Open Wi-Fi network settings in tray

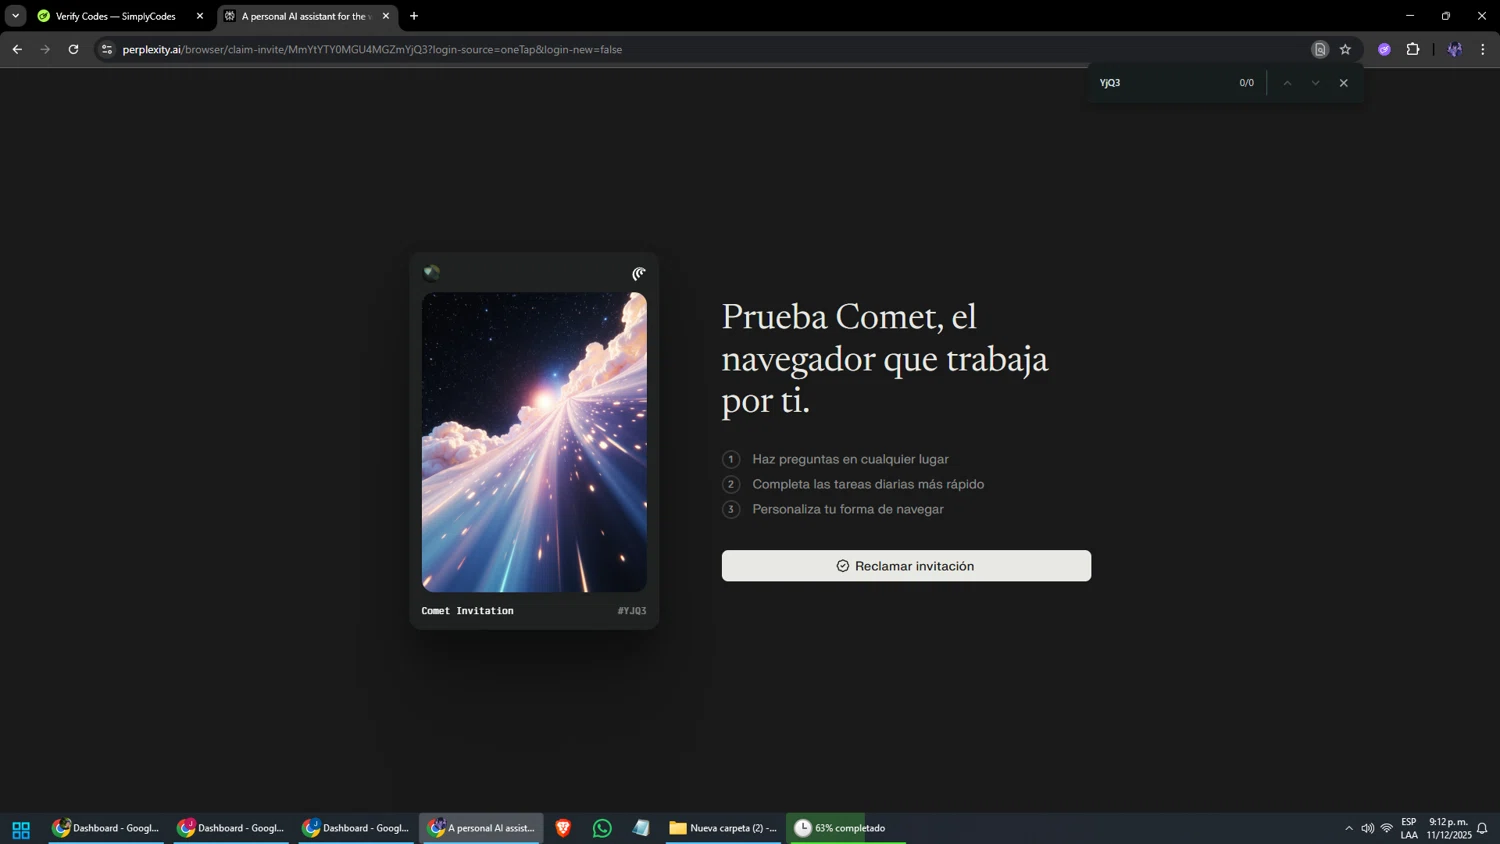[1387, 828]
